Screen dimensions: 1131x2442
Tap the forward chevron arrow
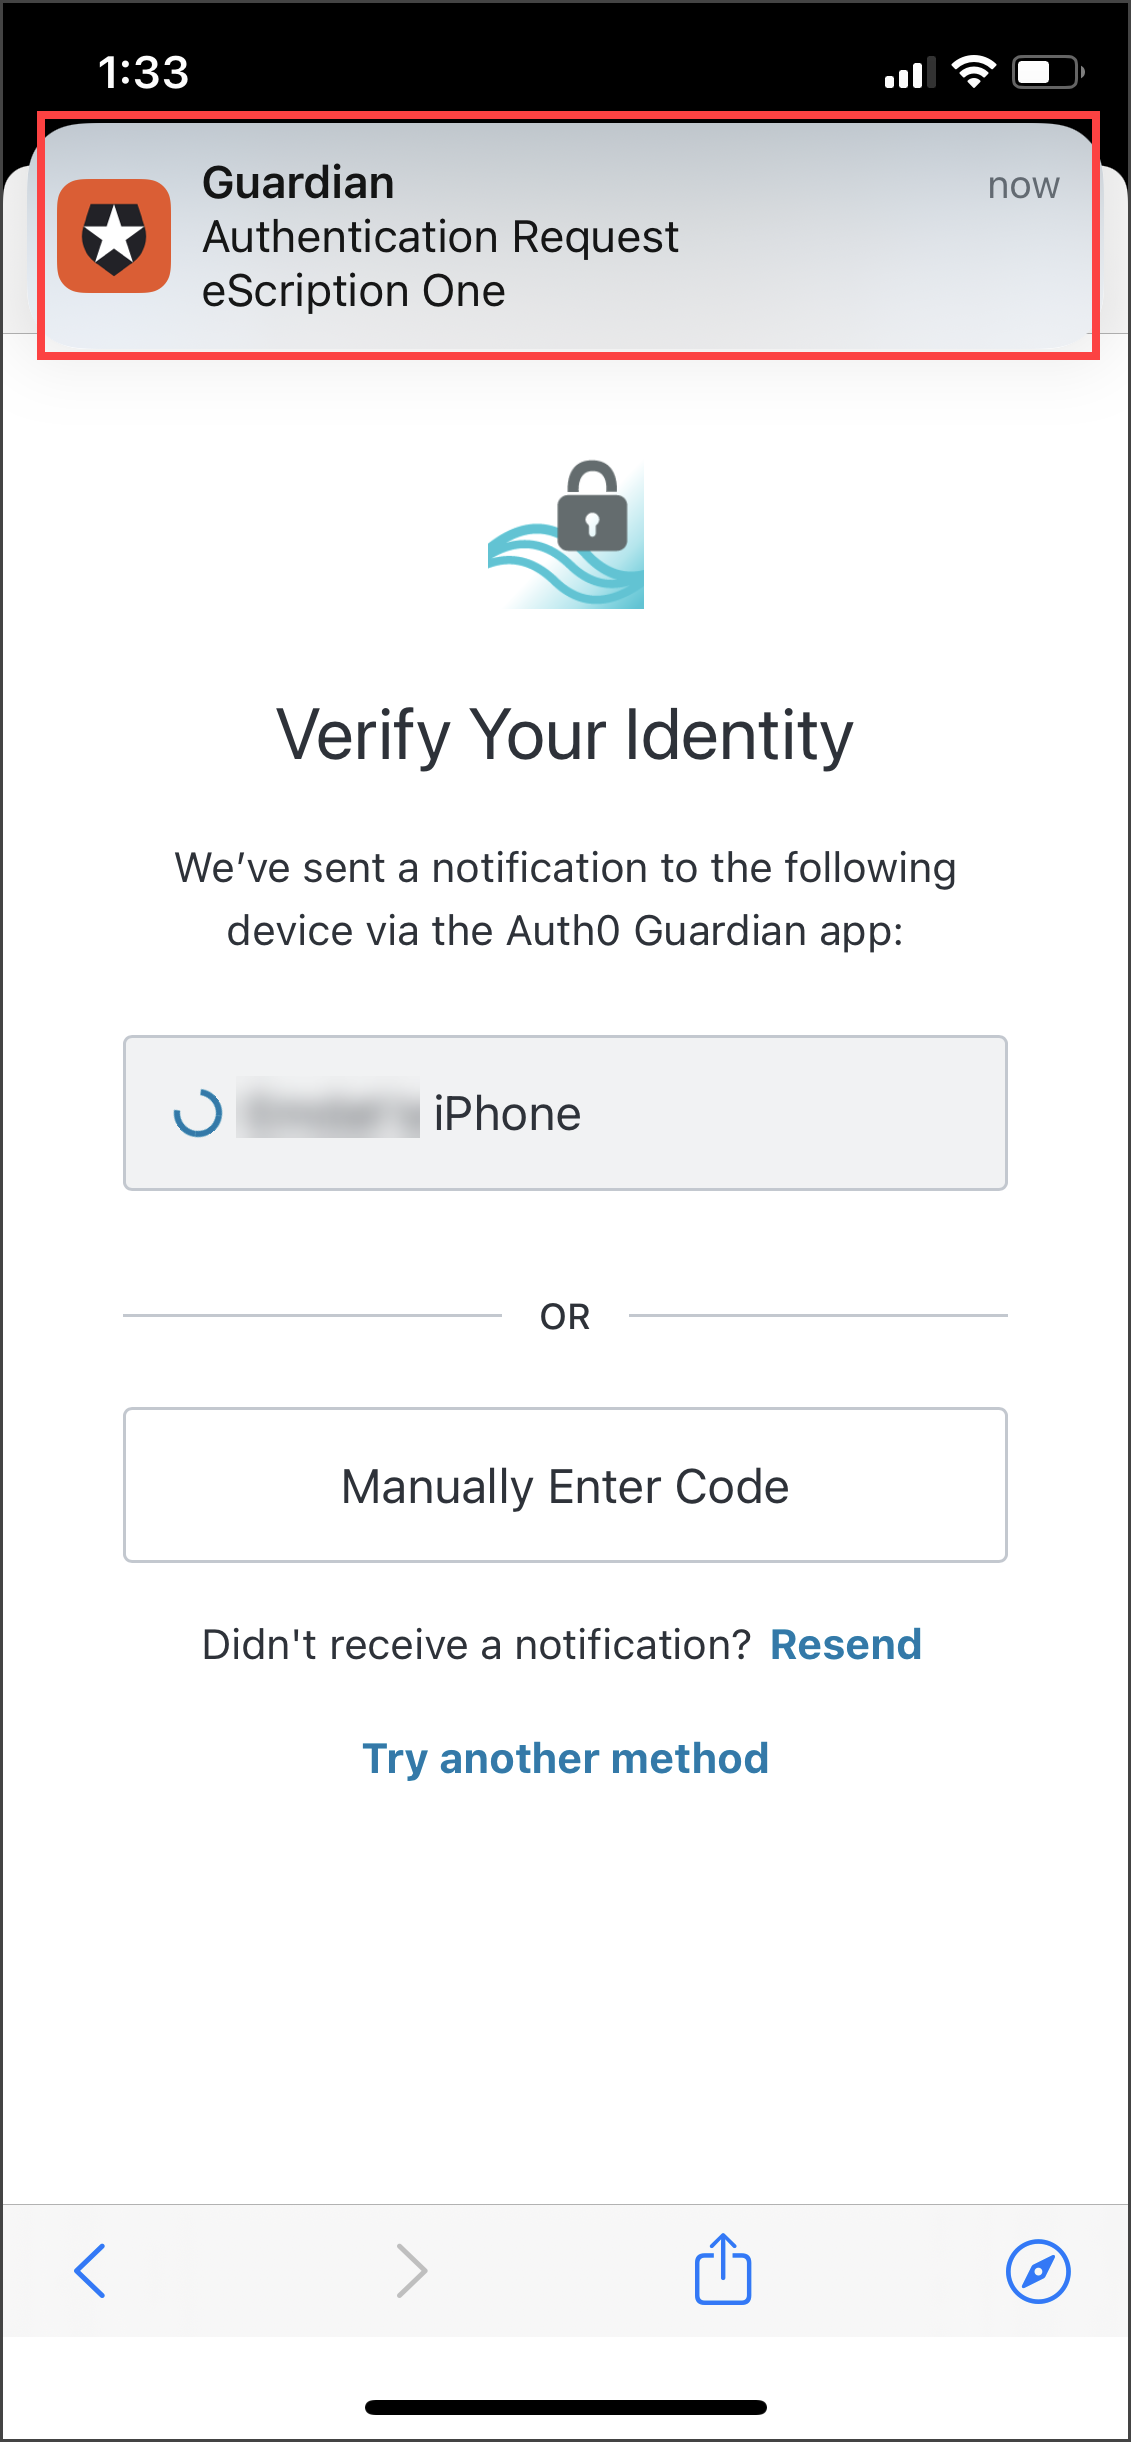pyautogui.click(x=411, y=2271)
